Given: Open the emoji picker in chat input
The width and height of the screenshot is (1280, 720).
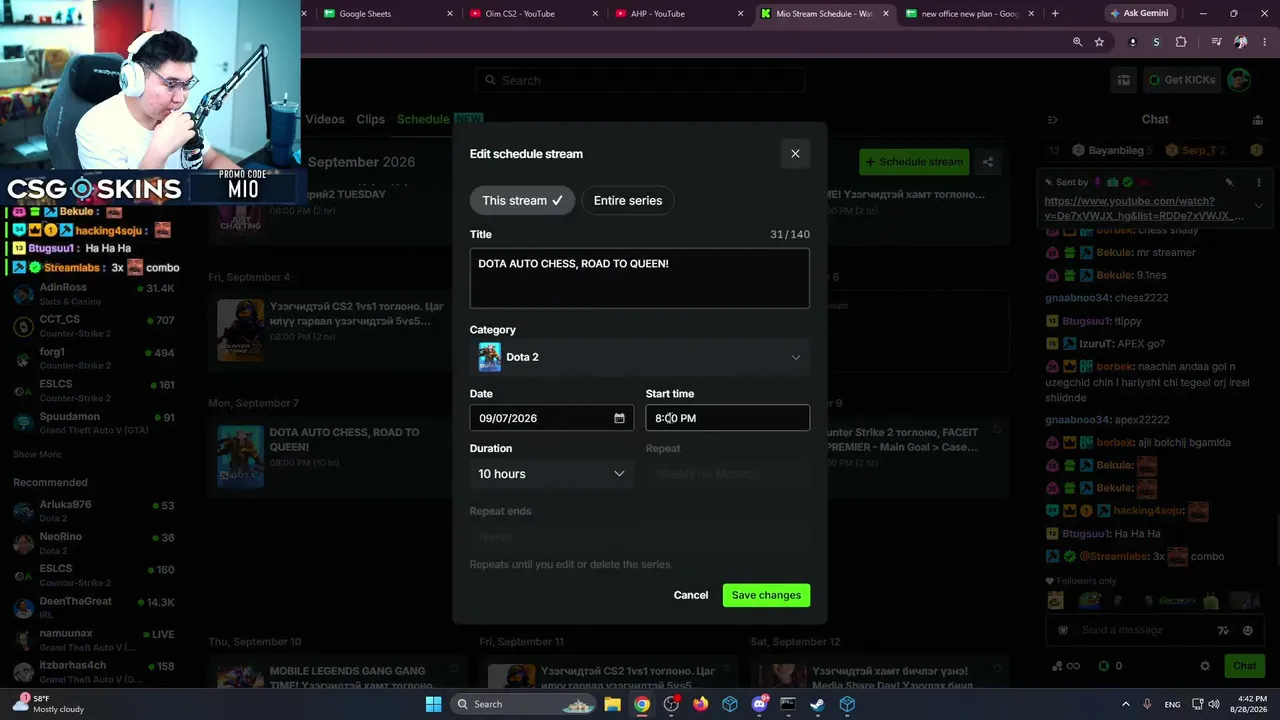Looking at the screenshot, I should (x=1247, y=631).
